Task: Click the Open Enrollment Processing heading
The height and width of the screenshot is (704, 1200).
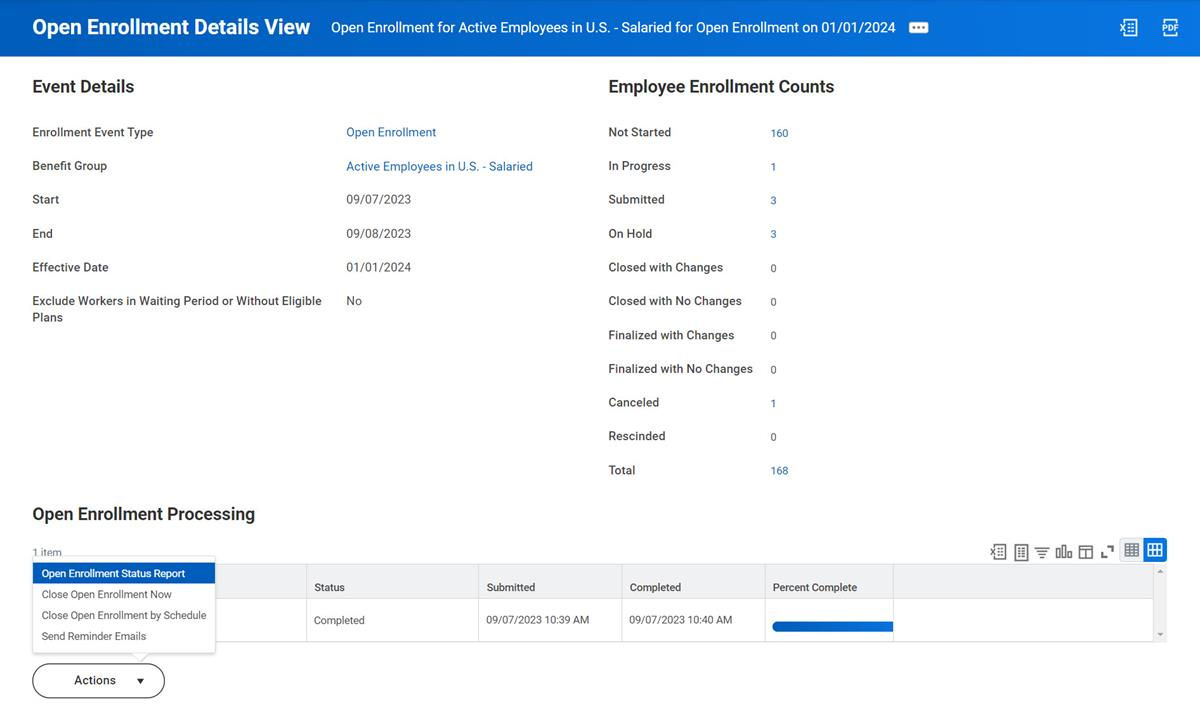Action: pos(143,514)
